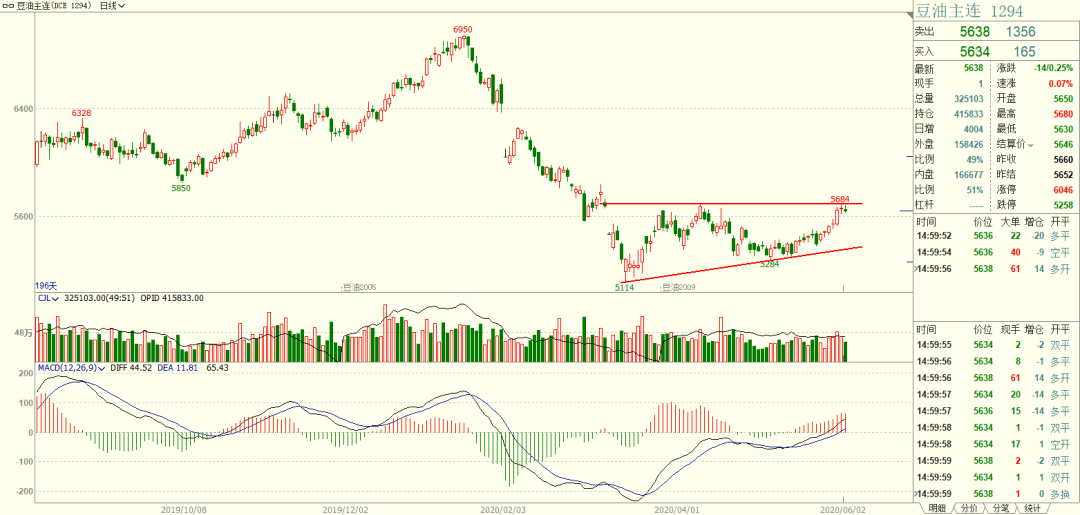Click the 6950 peak price label
Viewport: 1080px width, 515px height.
(x=462, y=30)
